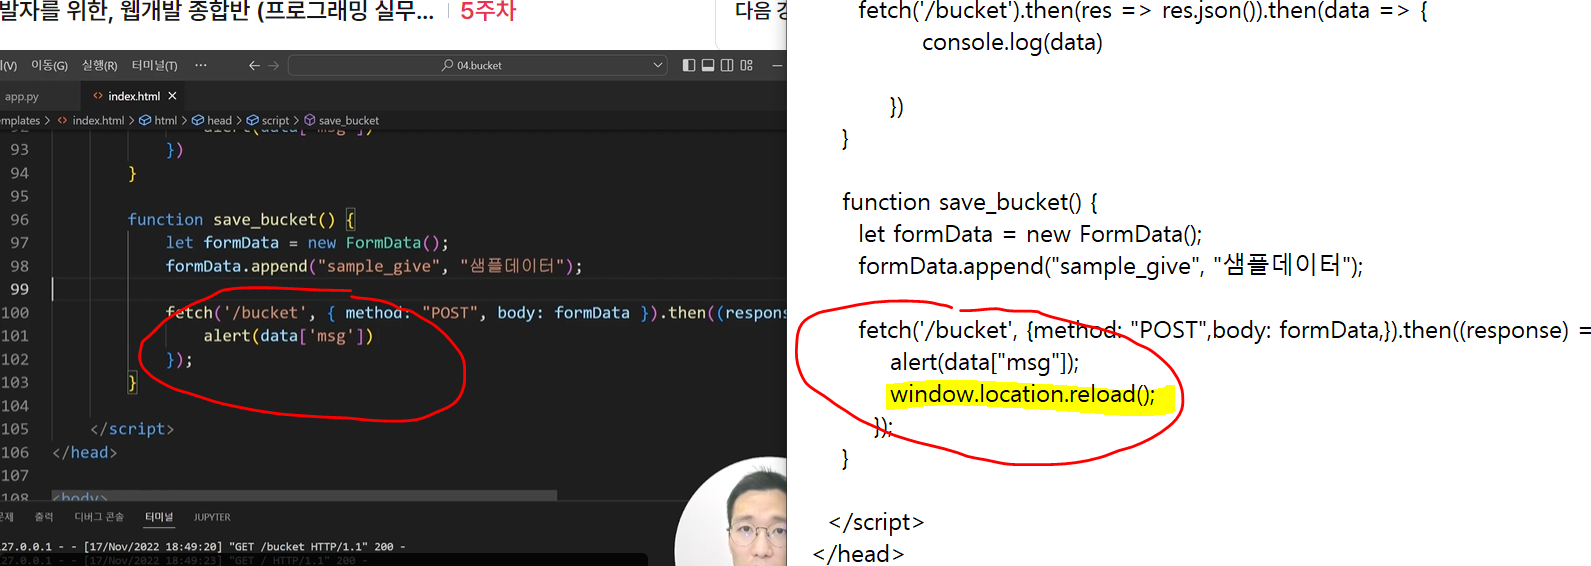This screenshot has height=566, width=1591.
Task: Click the </head> text in the right document
Action: tap(858, 554)
